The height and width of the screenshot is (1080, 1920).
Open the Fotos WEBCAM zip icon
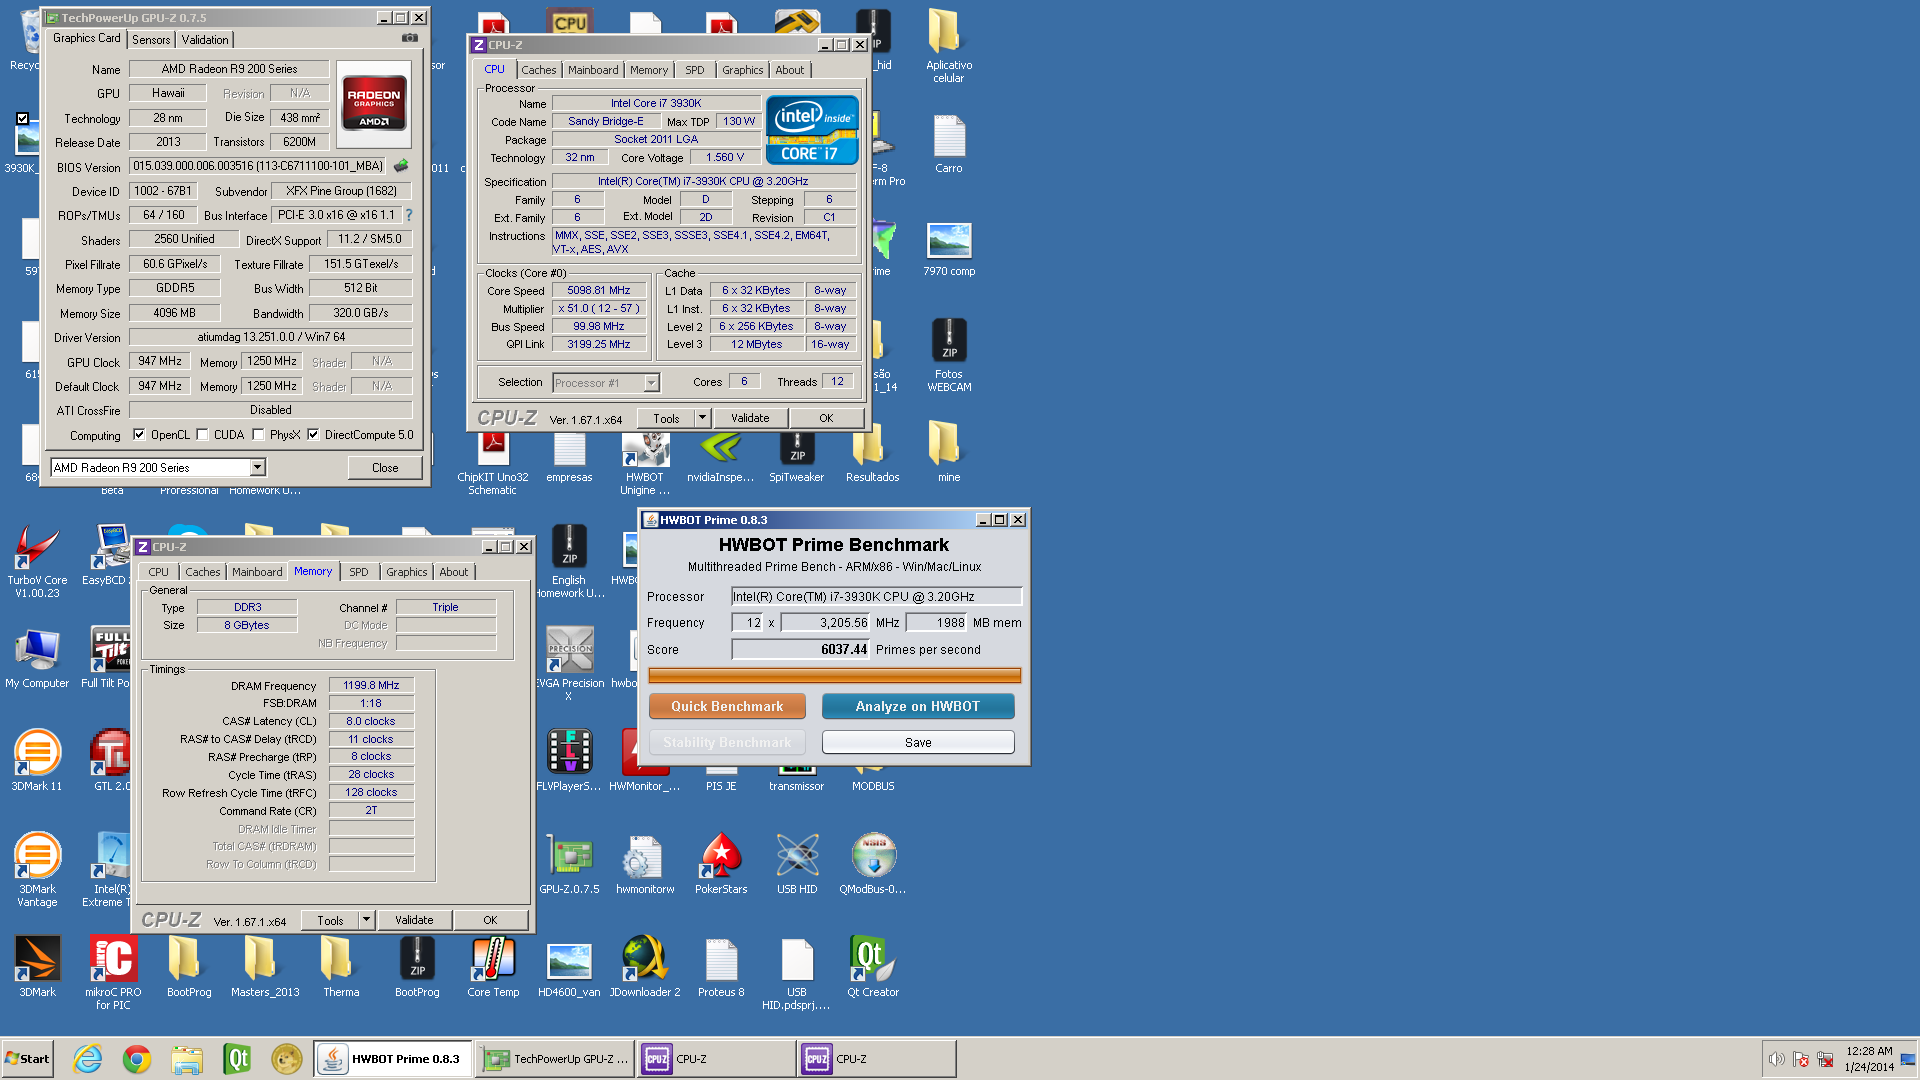[949, 355]
